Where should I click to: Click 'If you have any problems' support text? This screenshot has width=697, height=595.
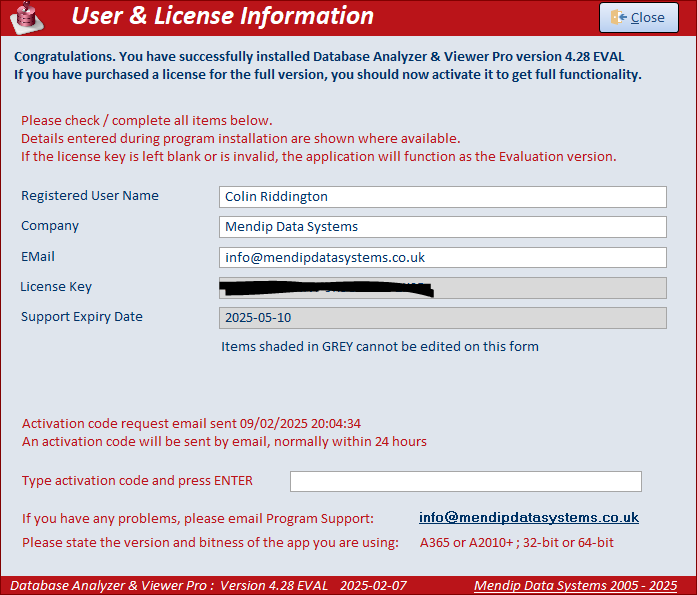(198, 519)
